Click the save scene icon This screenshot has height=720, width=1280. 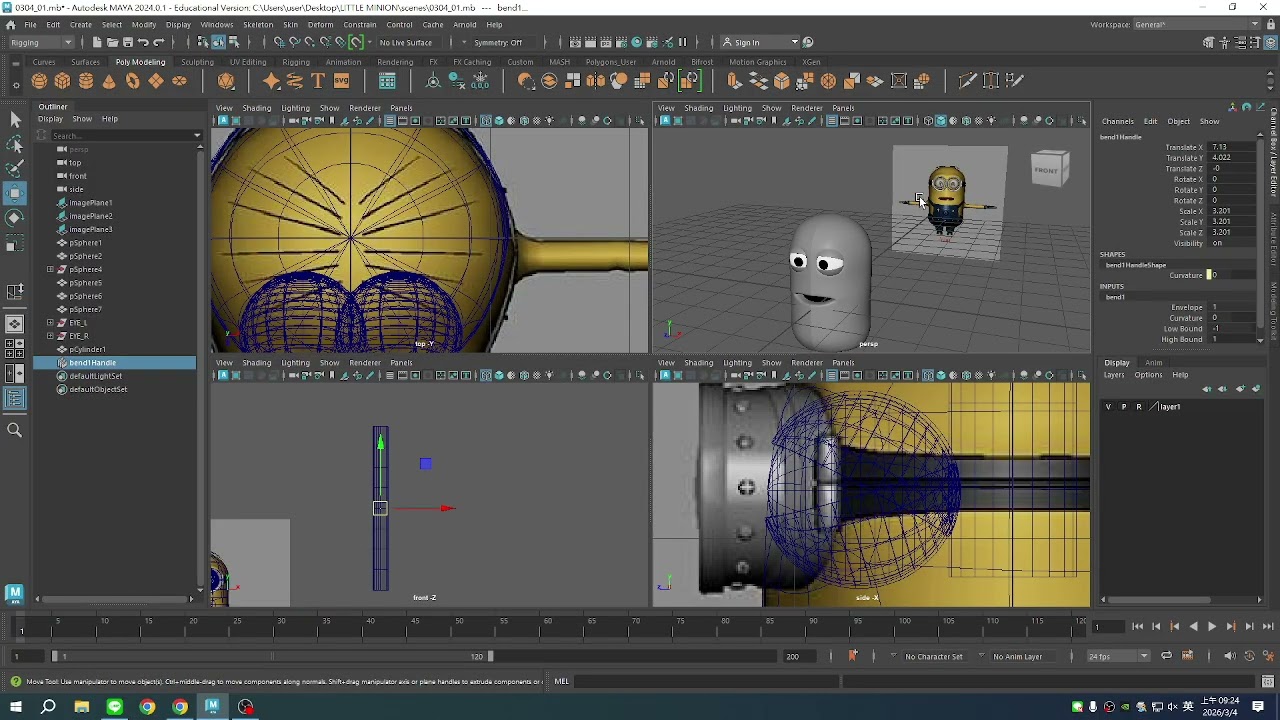128,42
